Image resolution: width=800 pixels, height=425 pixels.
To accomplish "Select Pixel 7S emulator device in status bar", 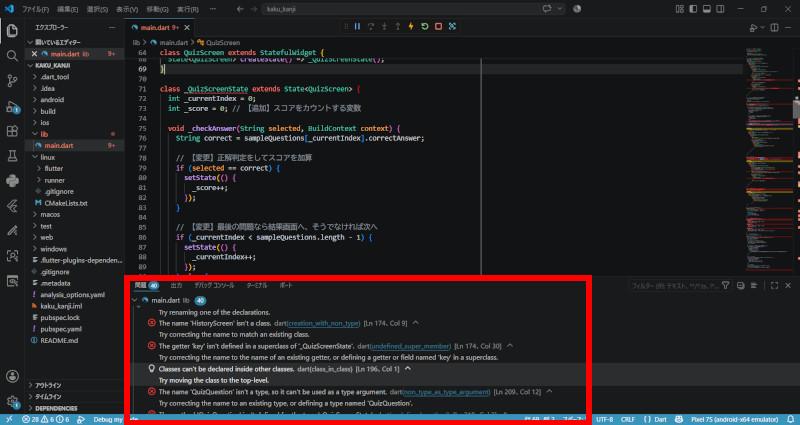I will (737, 419).
